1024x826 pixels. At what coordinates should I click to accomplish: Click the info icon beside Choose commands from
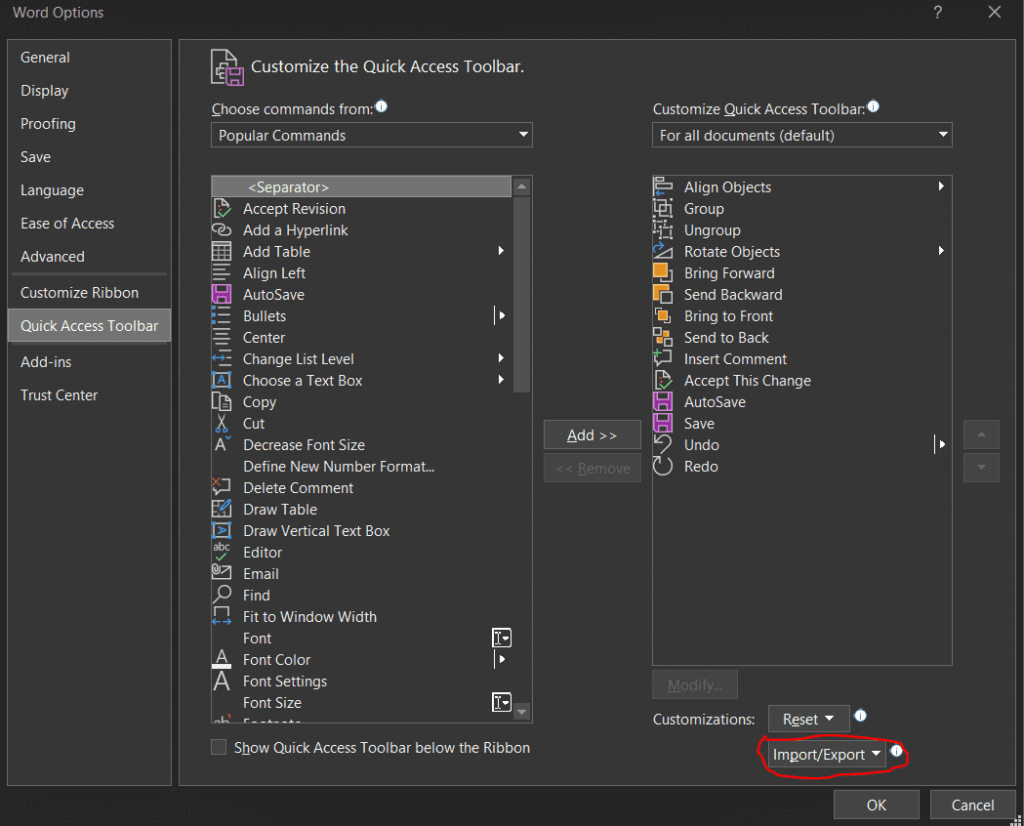coord(381,106)
